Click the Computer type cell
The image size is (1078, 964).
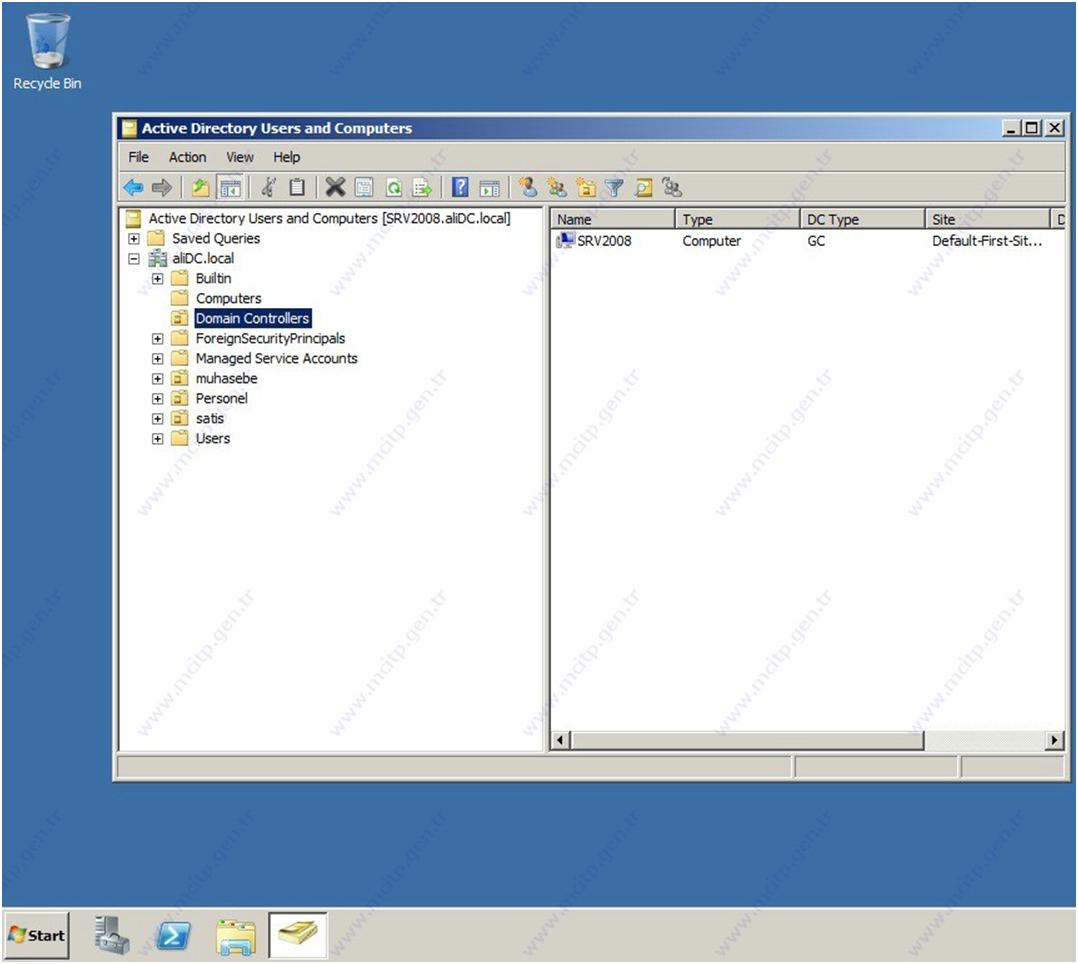(x=712, y=241)
